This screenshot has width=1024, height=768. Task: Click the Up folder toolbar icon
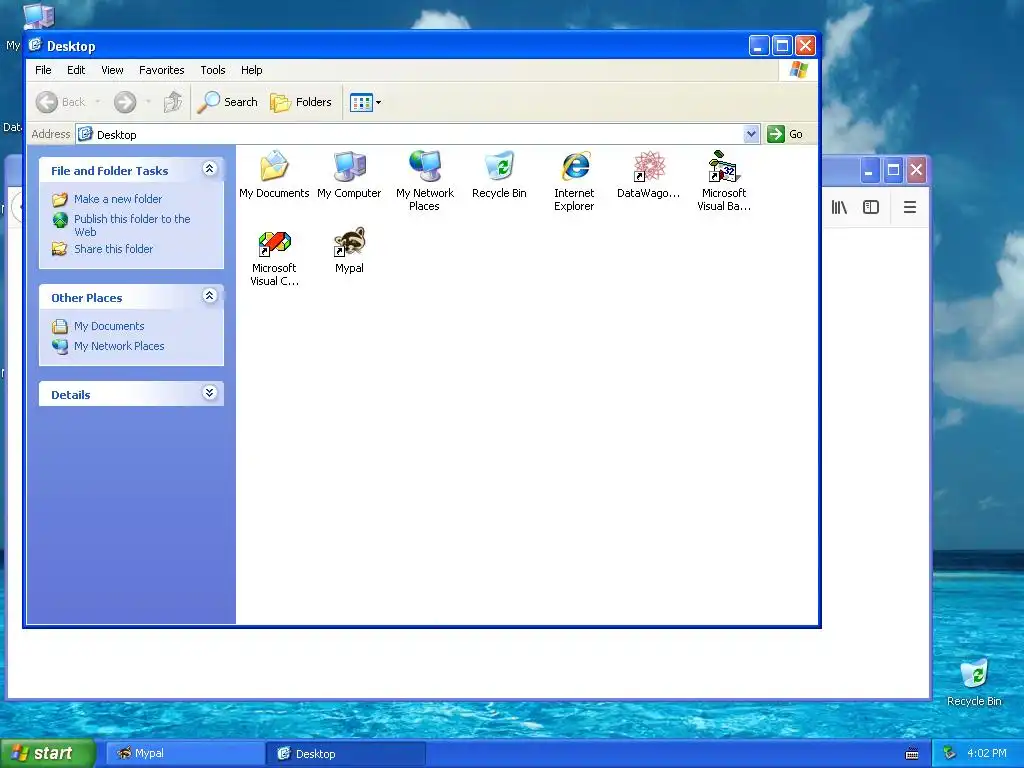pyautogui.click(x=173, y=102)
